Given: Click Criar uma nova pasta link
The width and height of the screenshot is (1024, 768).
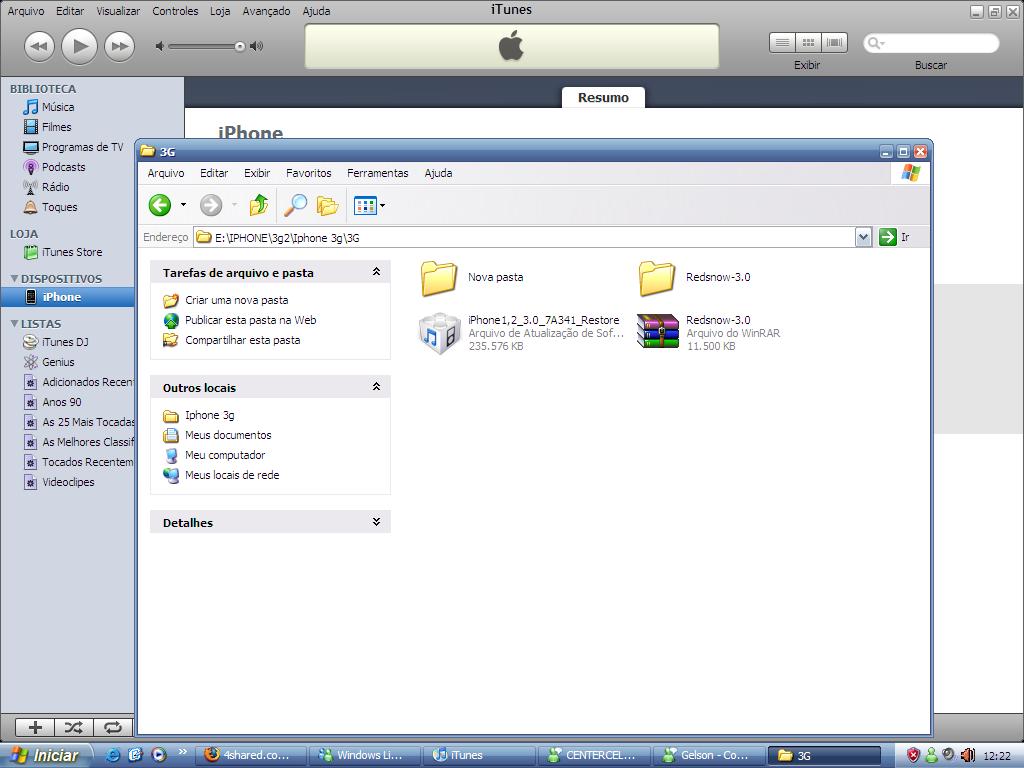Looking at the screenshot, I should (x=236, y=300).
